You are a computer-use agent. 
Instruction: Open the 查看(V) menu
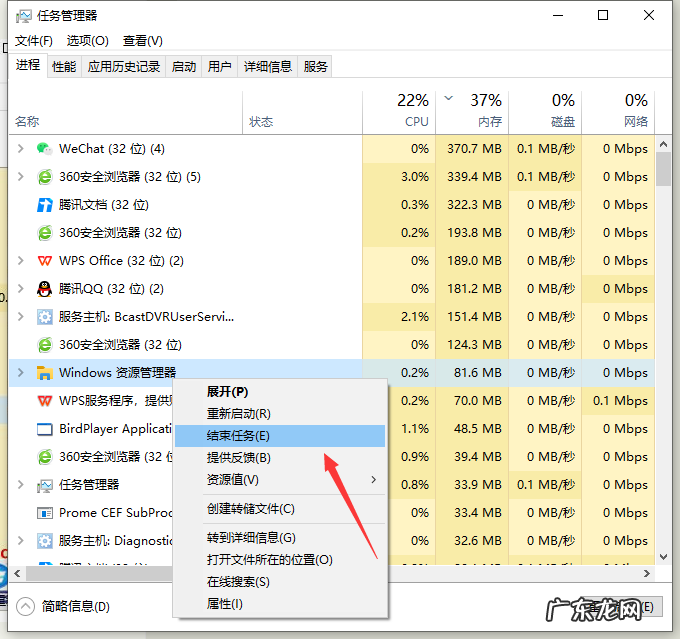143,41
